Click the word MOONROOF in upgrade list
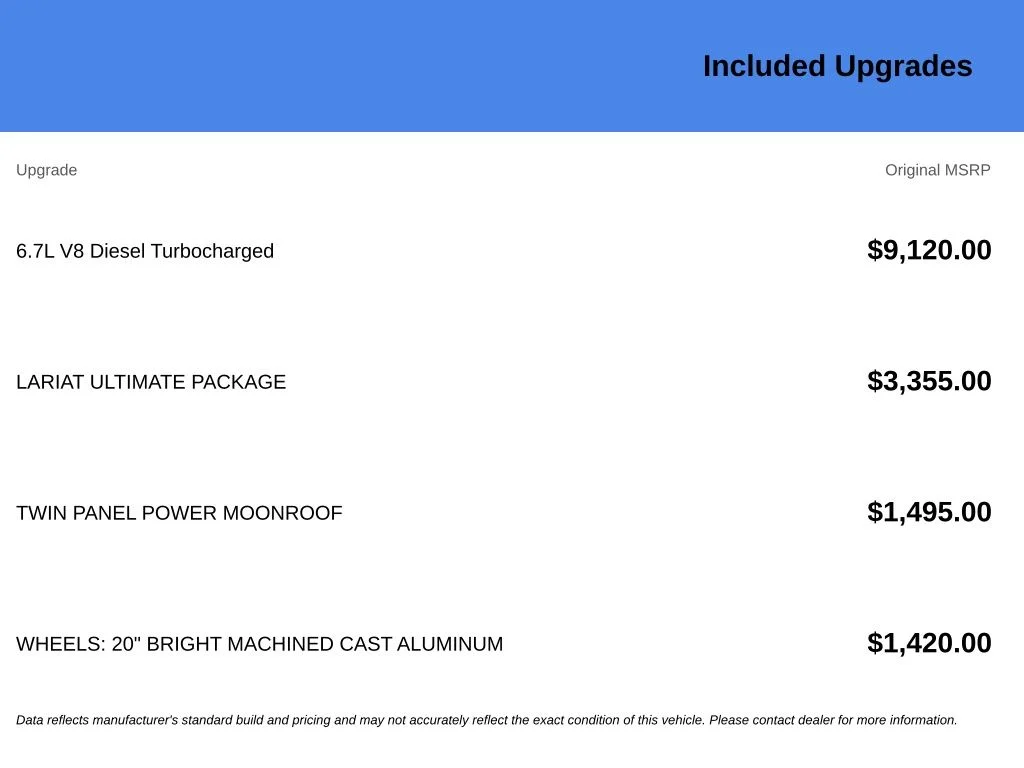 (x=282, y=513)
